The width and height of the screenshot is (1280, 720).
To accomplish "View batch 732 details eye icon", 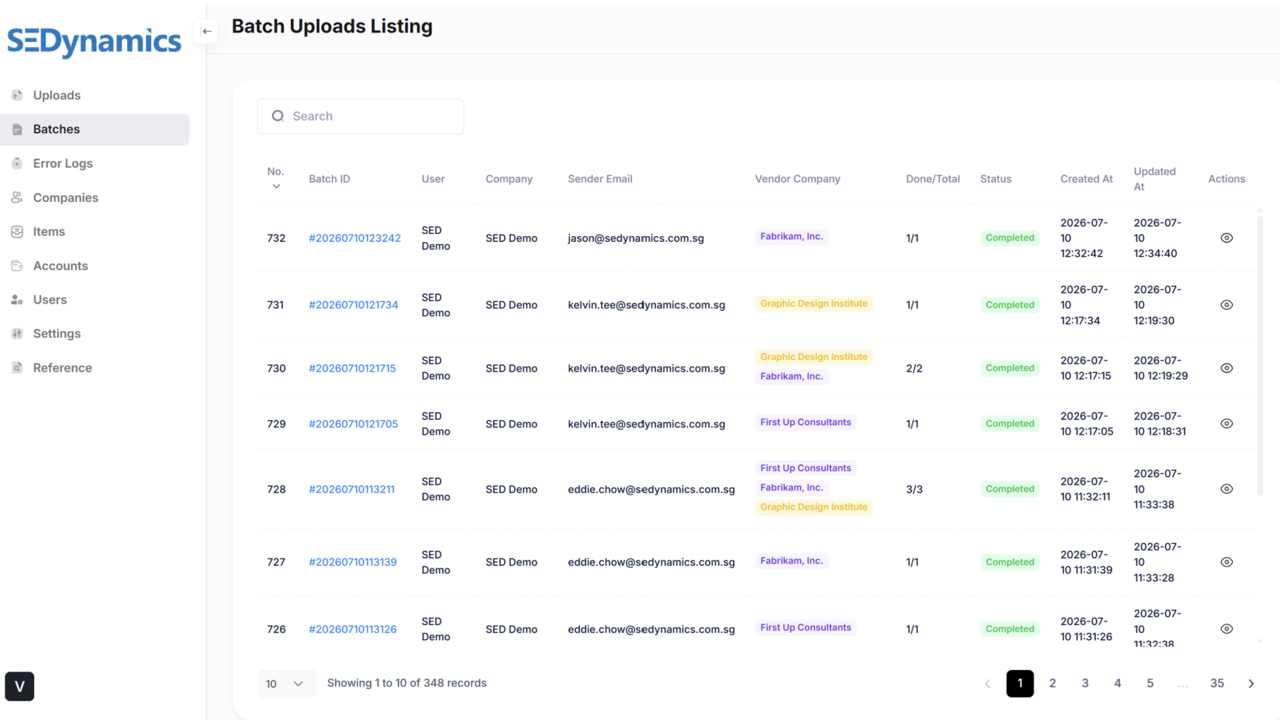I will pyautogui.click(x=1227, y=238).
